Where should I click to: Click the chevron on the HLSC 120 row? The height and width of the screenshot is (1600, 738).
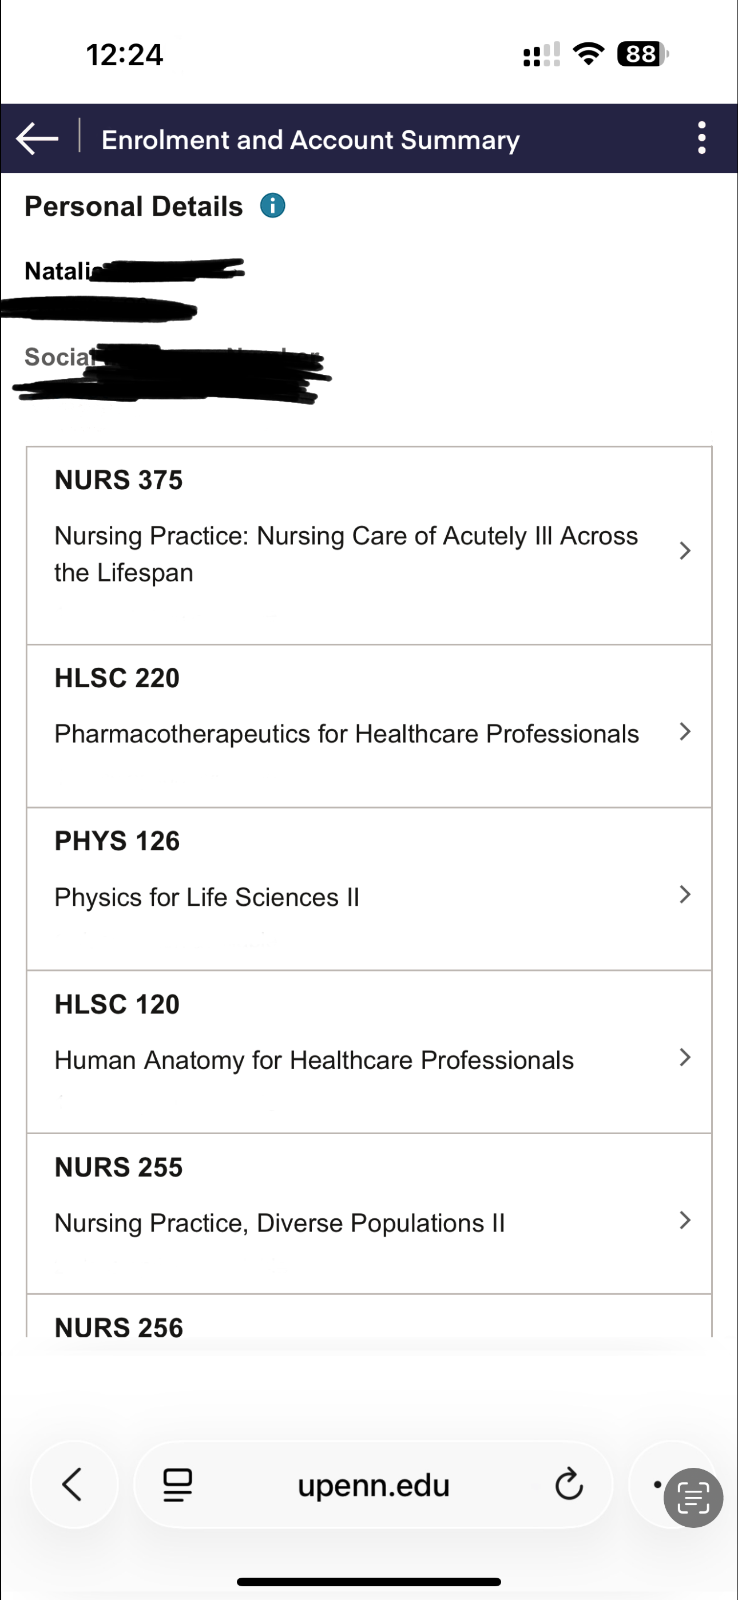coord(685,1058)
